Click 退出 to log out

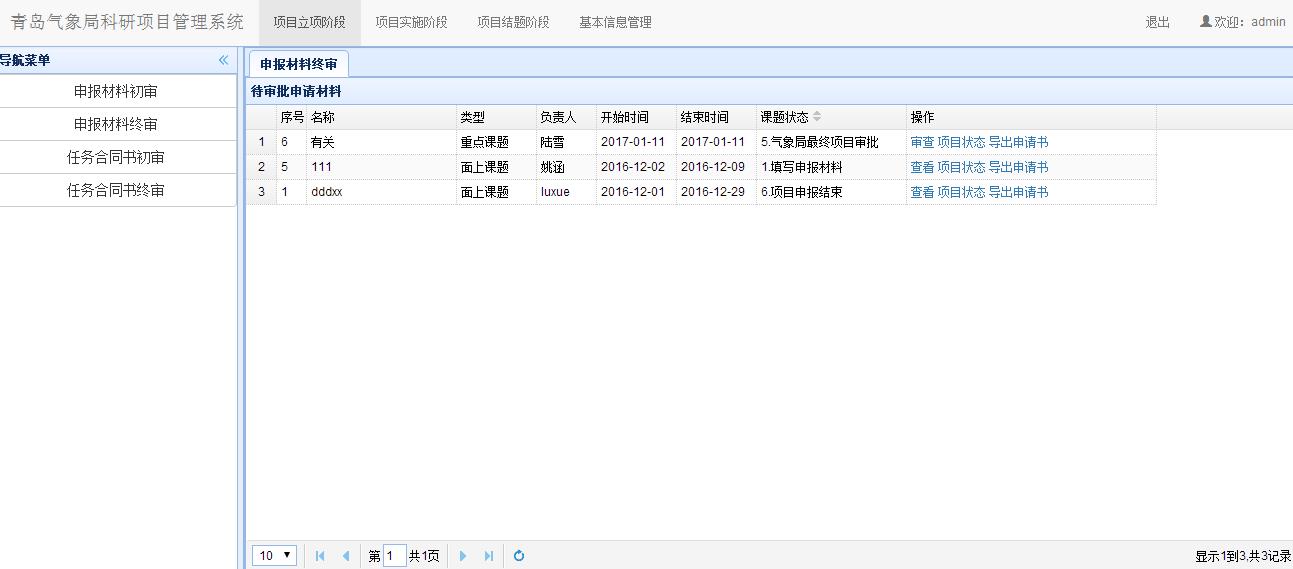(1158, 22)
